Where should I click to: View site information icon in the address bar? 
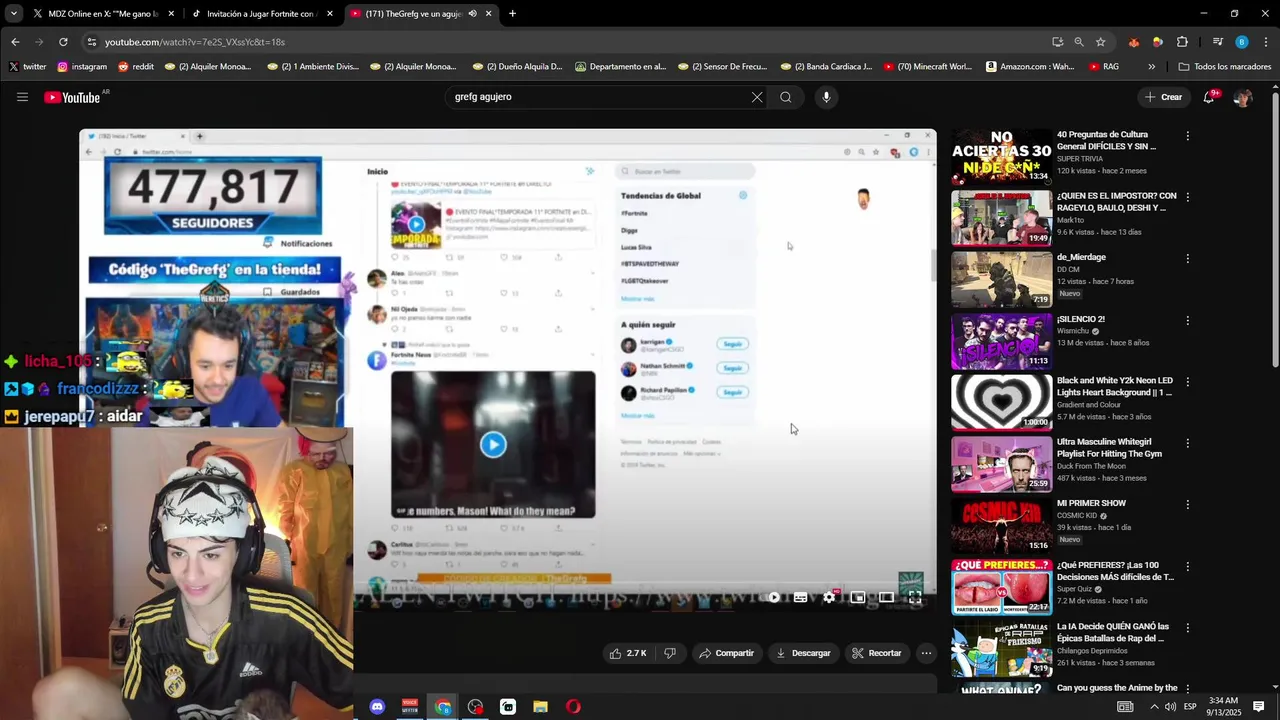91,42
